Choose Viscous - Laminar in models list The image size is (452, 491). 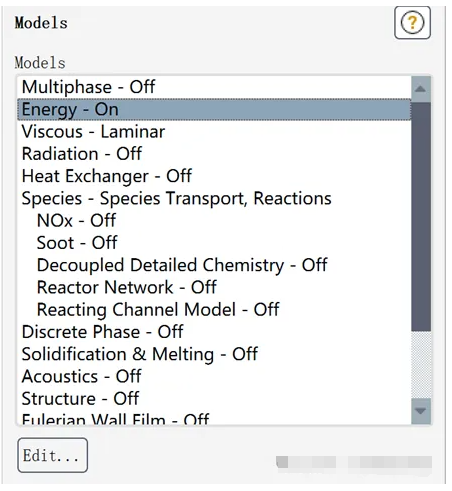point(214,132)
